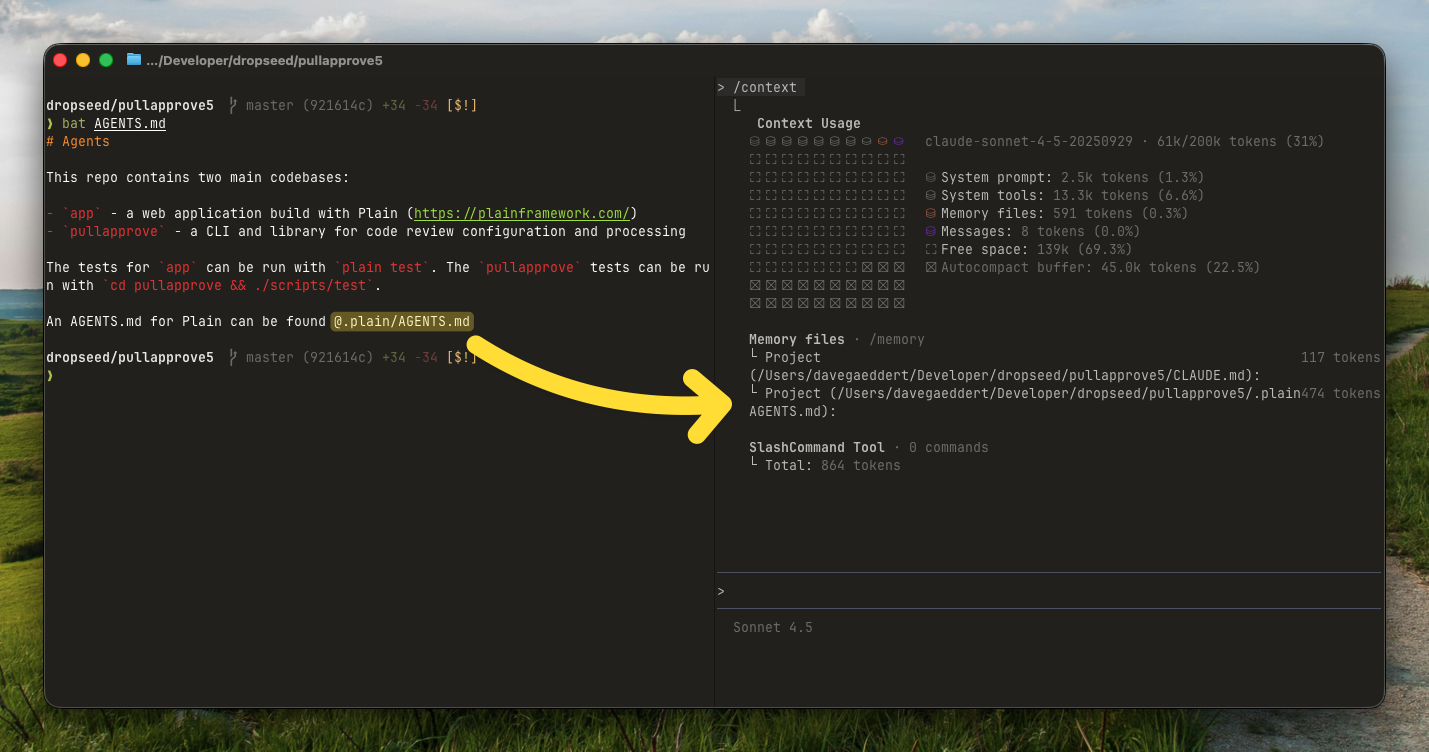Click the /memory command hint

tap(896, 340)
